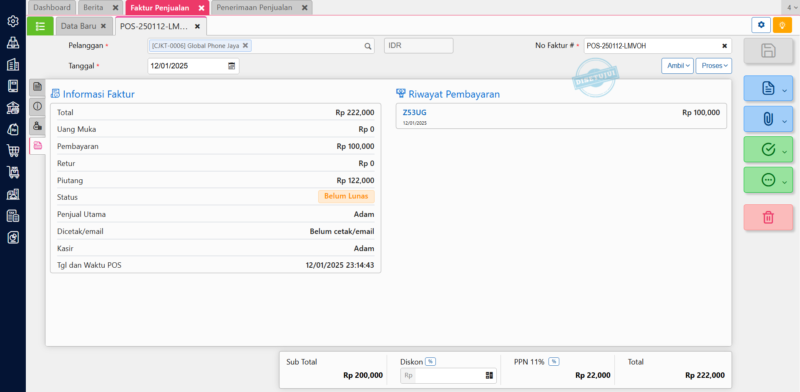
Task: Open the office buildings module in sidebar
Action: click(13, 65)
